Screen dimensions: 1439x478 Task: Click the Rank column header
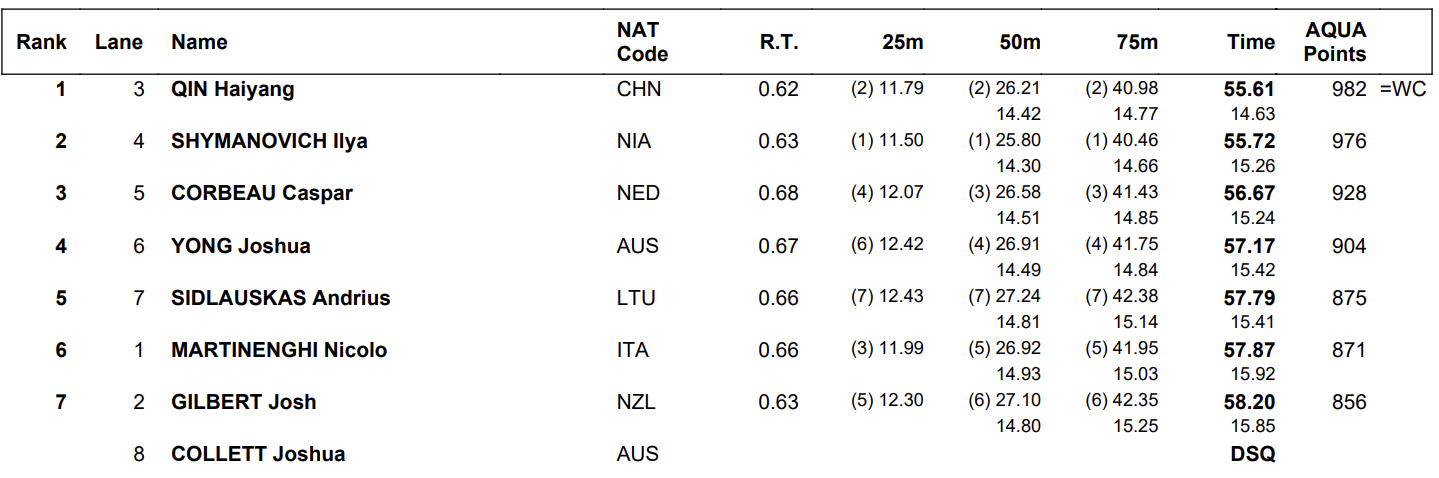point(42,42)
